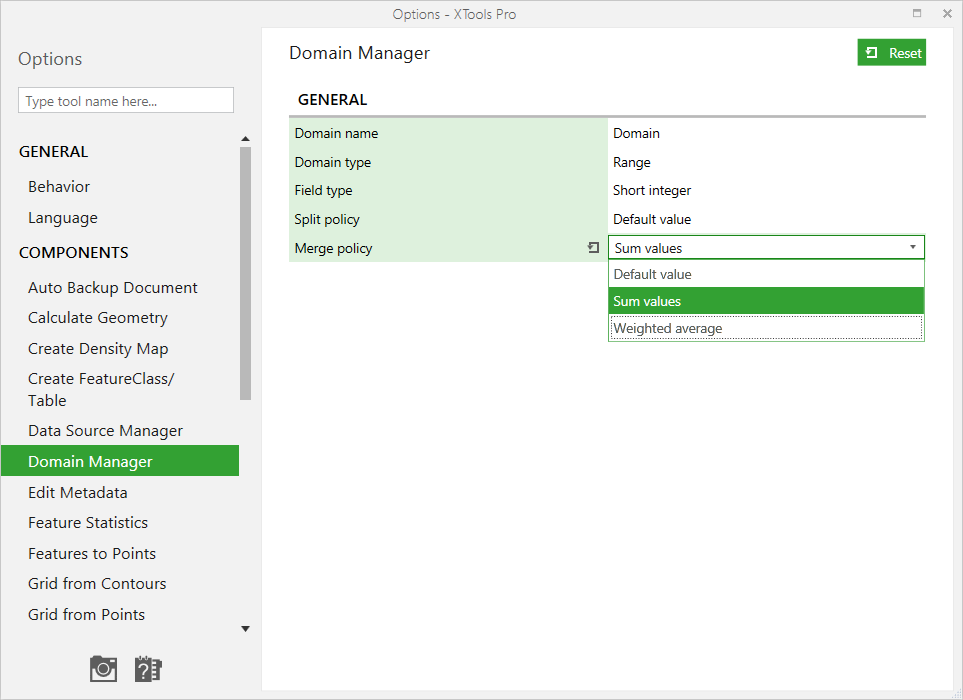Select Create Density Map component
The image size is (963, 700).
coord(98,349)
